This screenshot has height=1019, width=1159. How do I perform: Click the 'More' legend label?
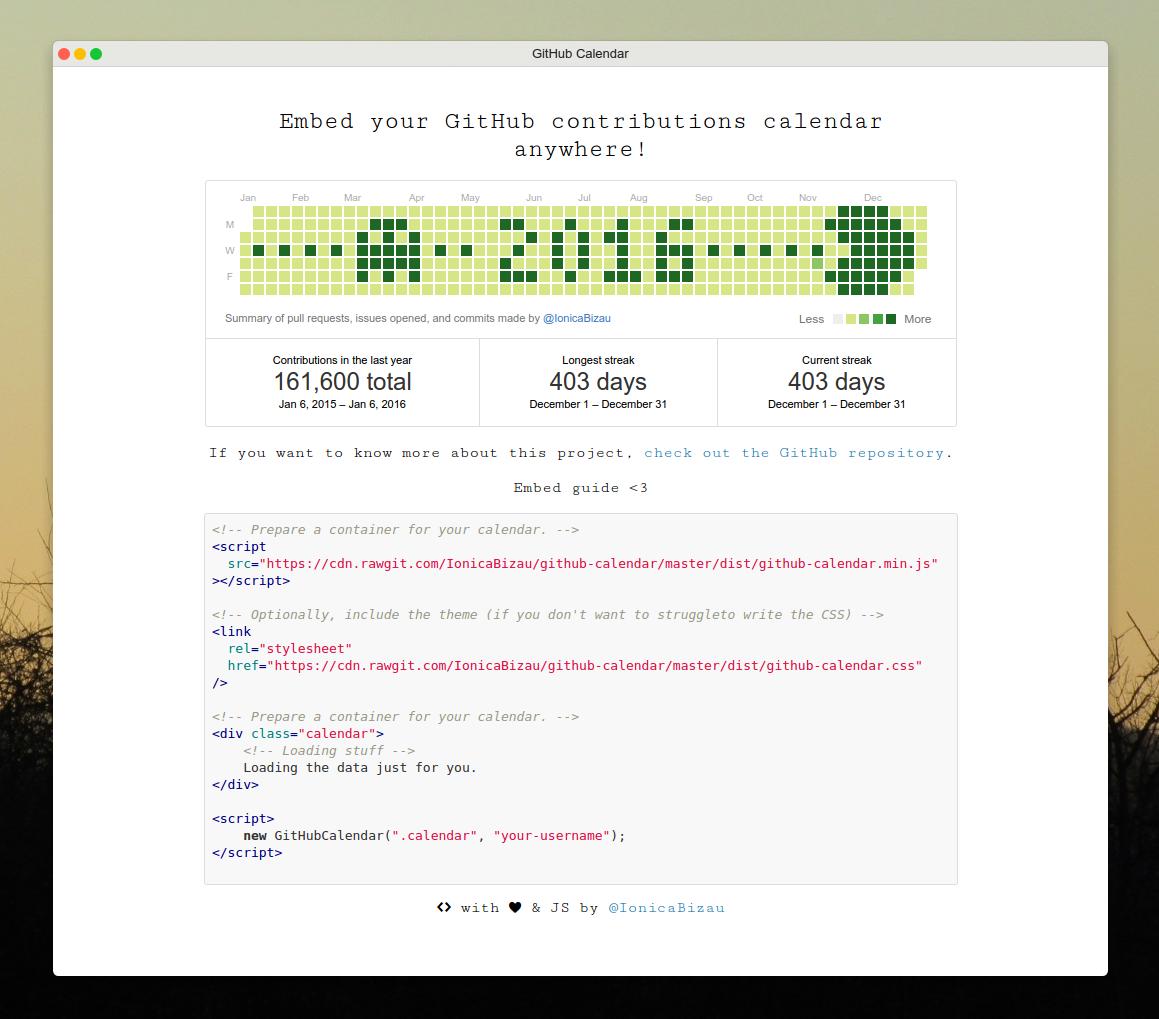pos(917,319)
